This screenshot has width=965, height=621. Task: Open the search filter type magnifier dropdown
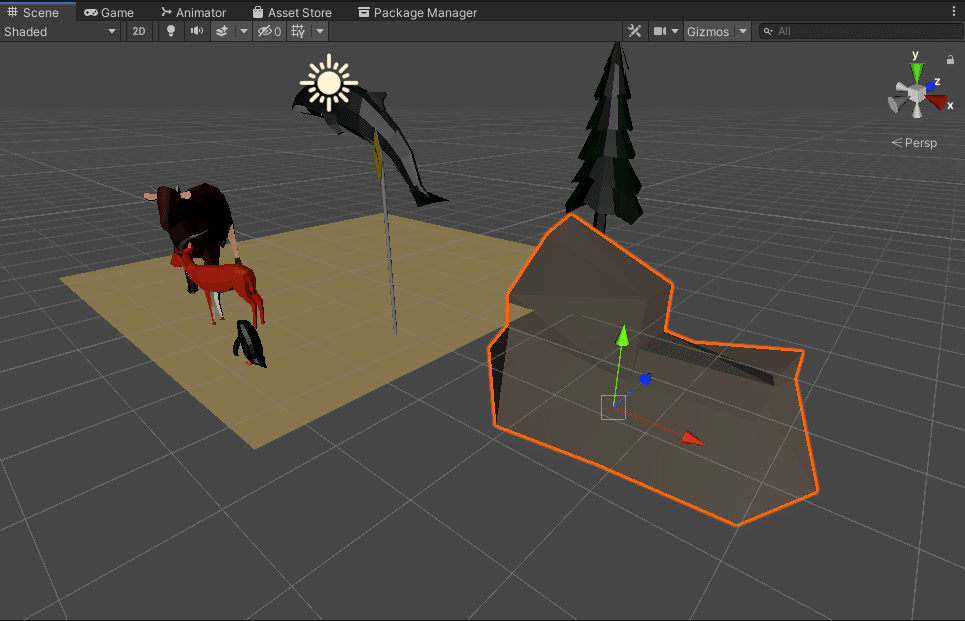pyautogui.click(x=768, y=31)
